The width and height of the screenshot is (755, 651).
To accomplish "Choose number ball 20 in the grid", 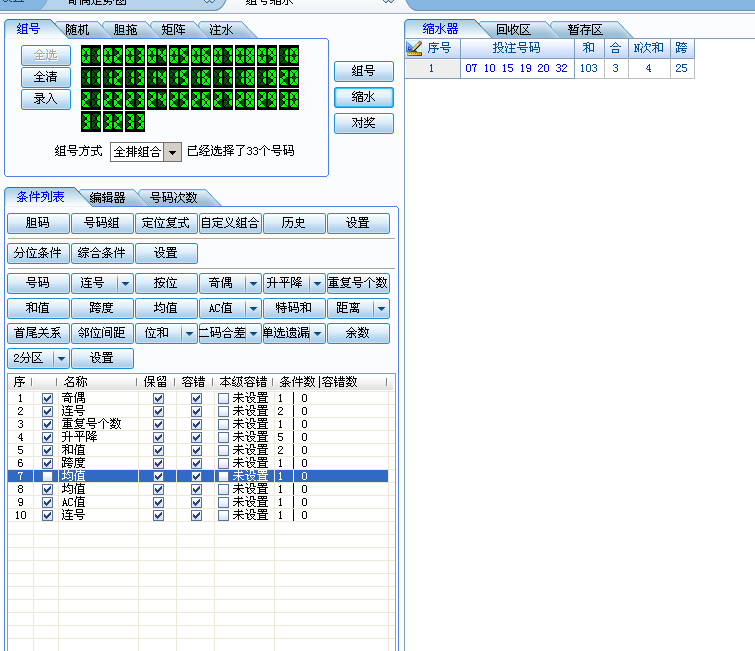I will 289,77.
